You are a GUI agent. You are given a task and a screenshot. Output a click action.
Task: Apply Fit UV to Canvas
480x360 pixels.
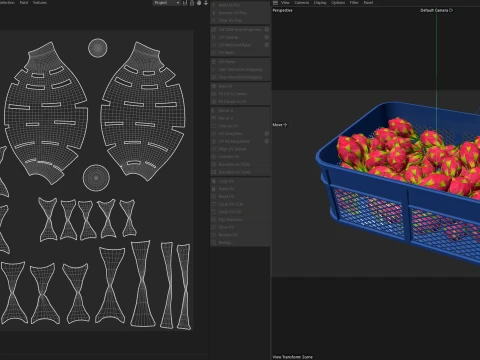click(240, 94)
